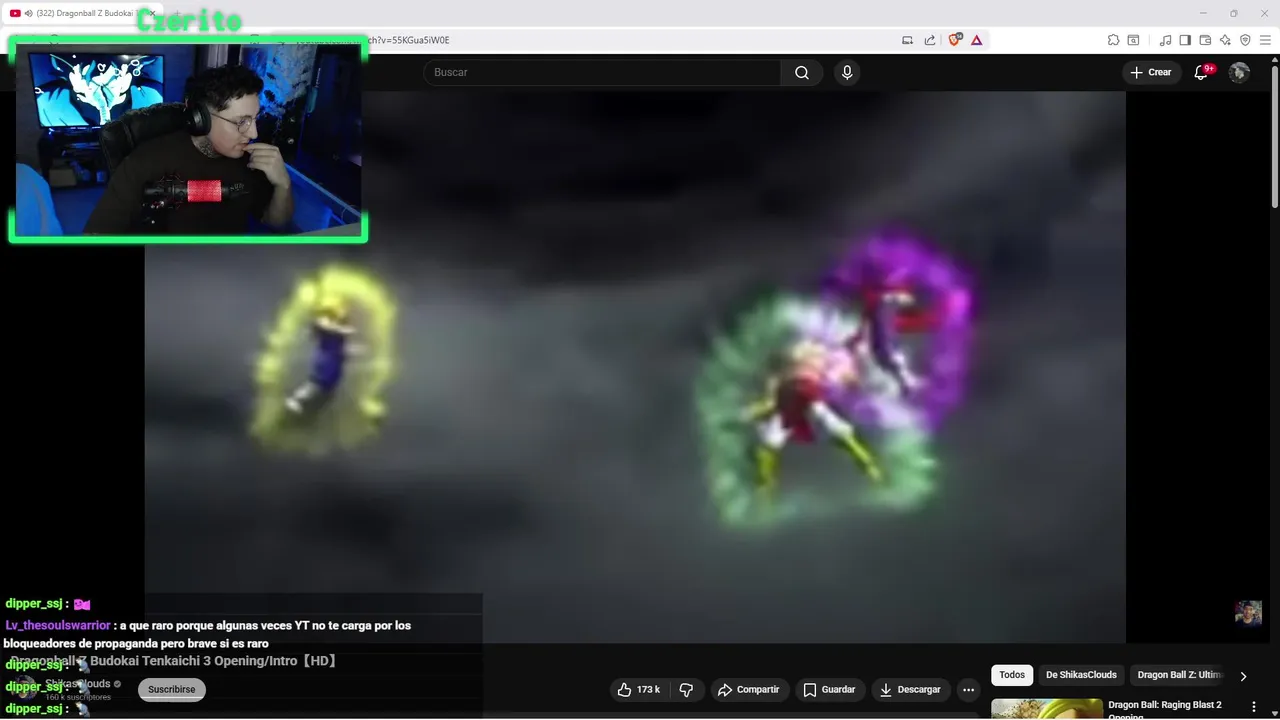Like the video showing 173 k

tap(638, 689)
